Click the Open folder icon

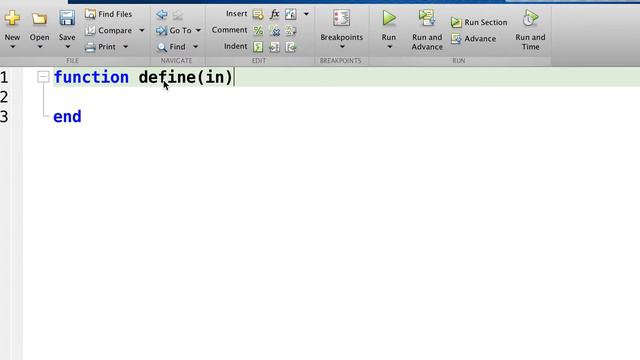tap(40, 18)
